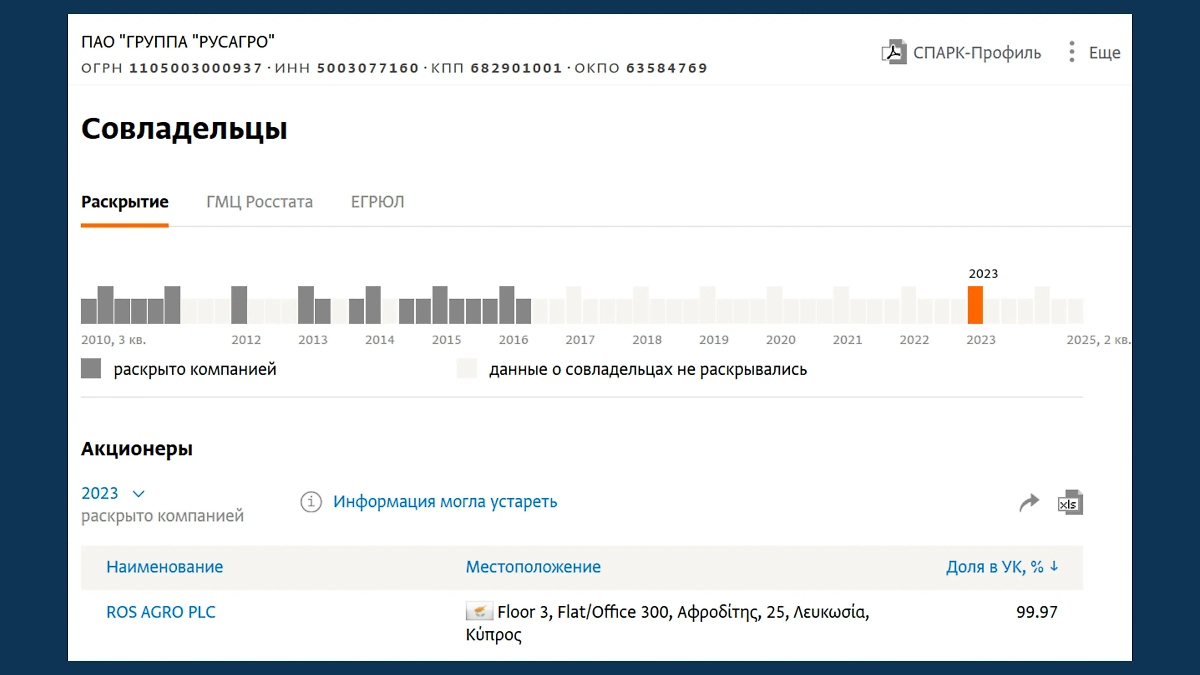
Task: Switch to the ГМЦ Росстата tab
Action: 259,202
